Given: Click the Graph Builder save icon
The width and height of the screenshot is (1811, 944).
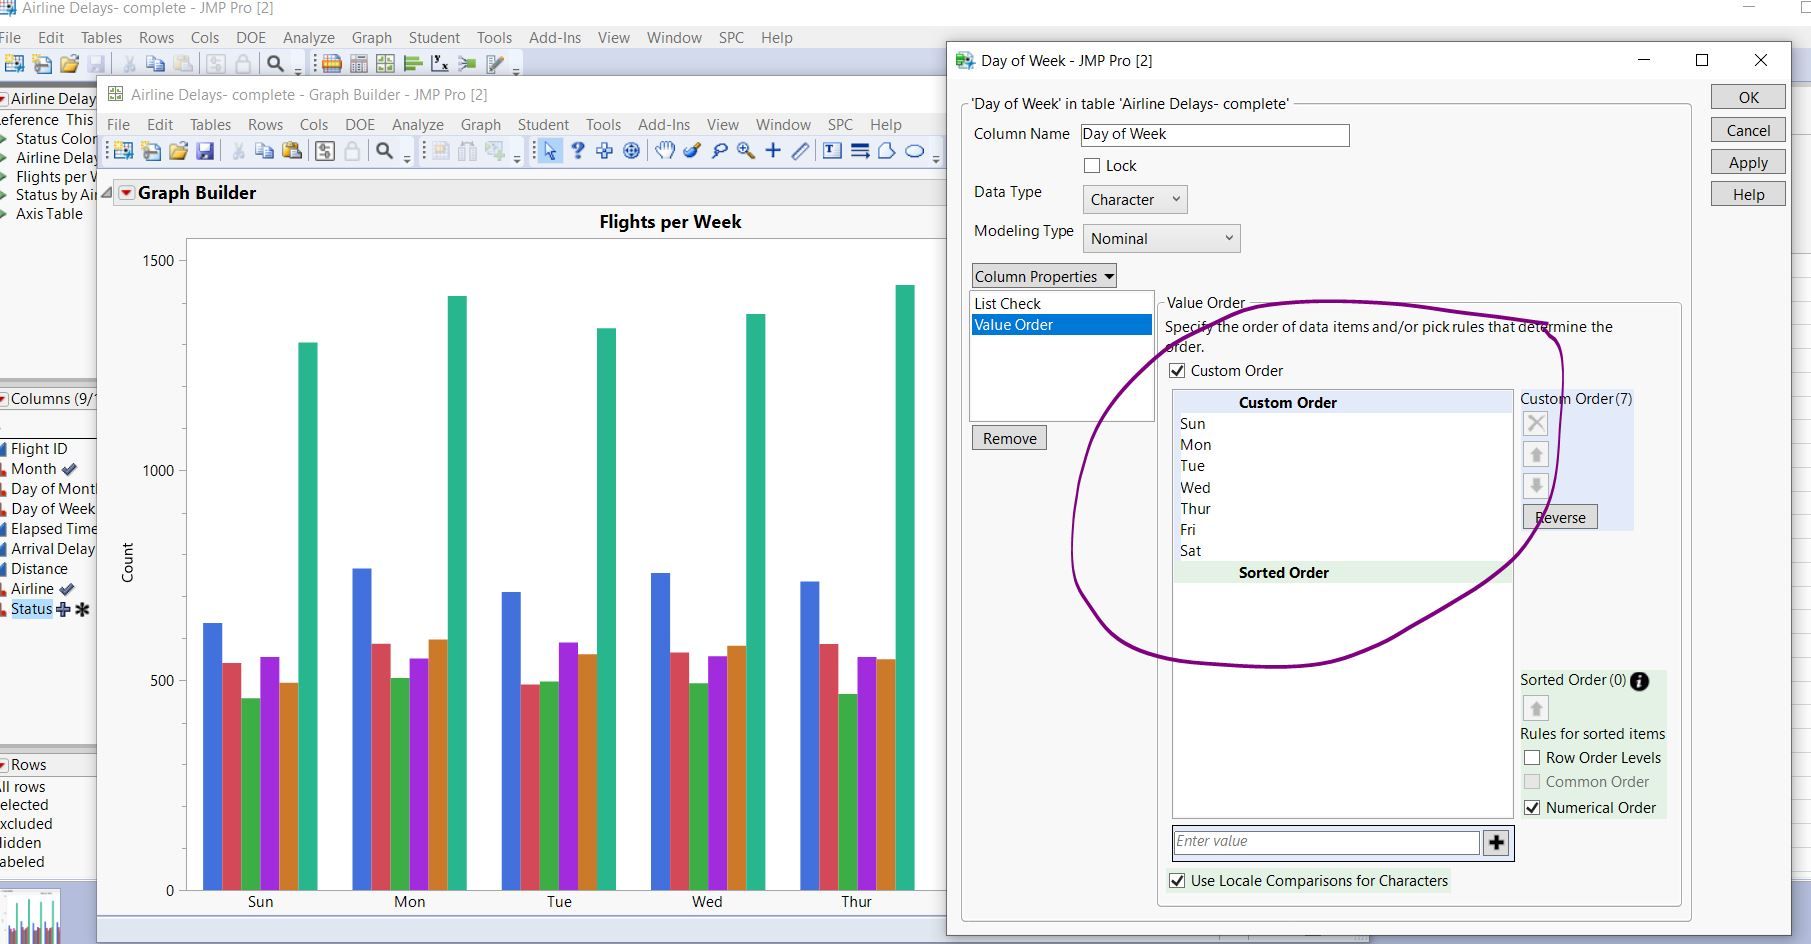Looking at the screenshot, I should [205, 151].
